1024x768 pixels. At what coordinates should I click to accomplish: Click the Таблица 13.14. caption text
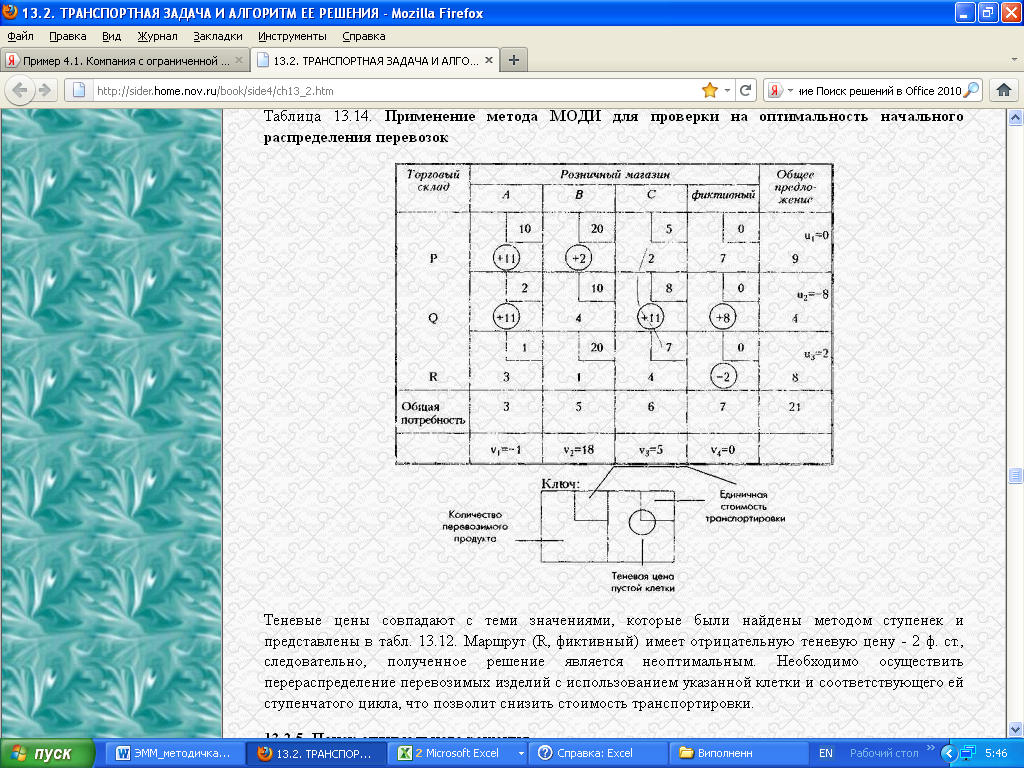317,117
